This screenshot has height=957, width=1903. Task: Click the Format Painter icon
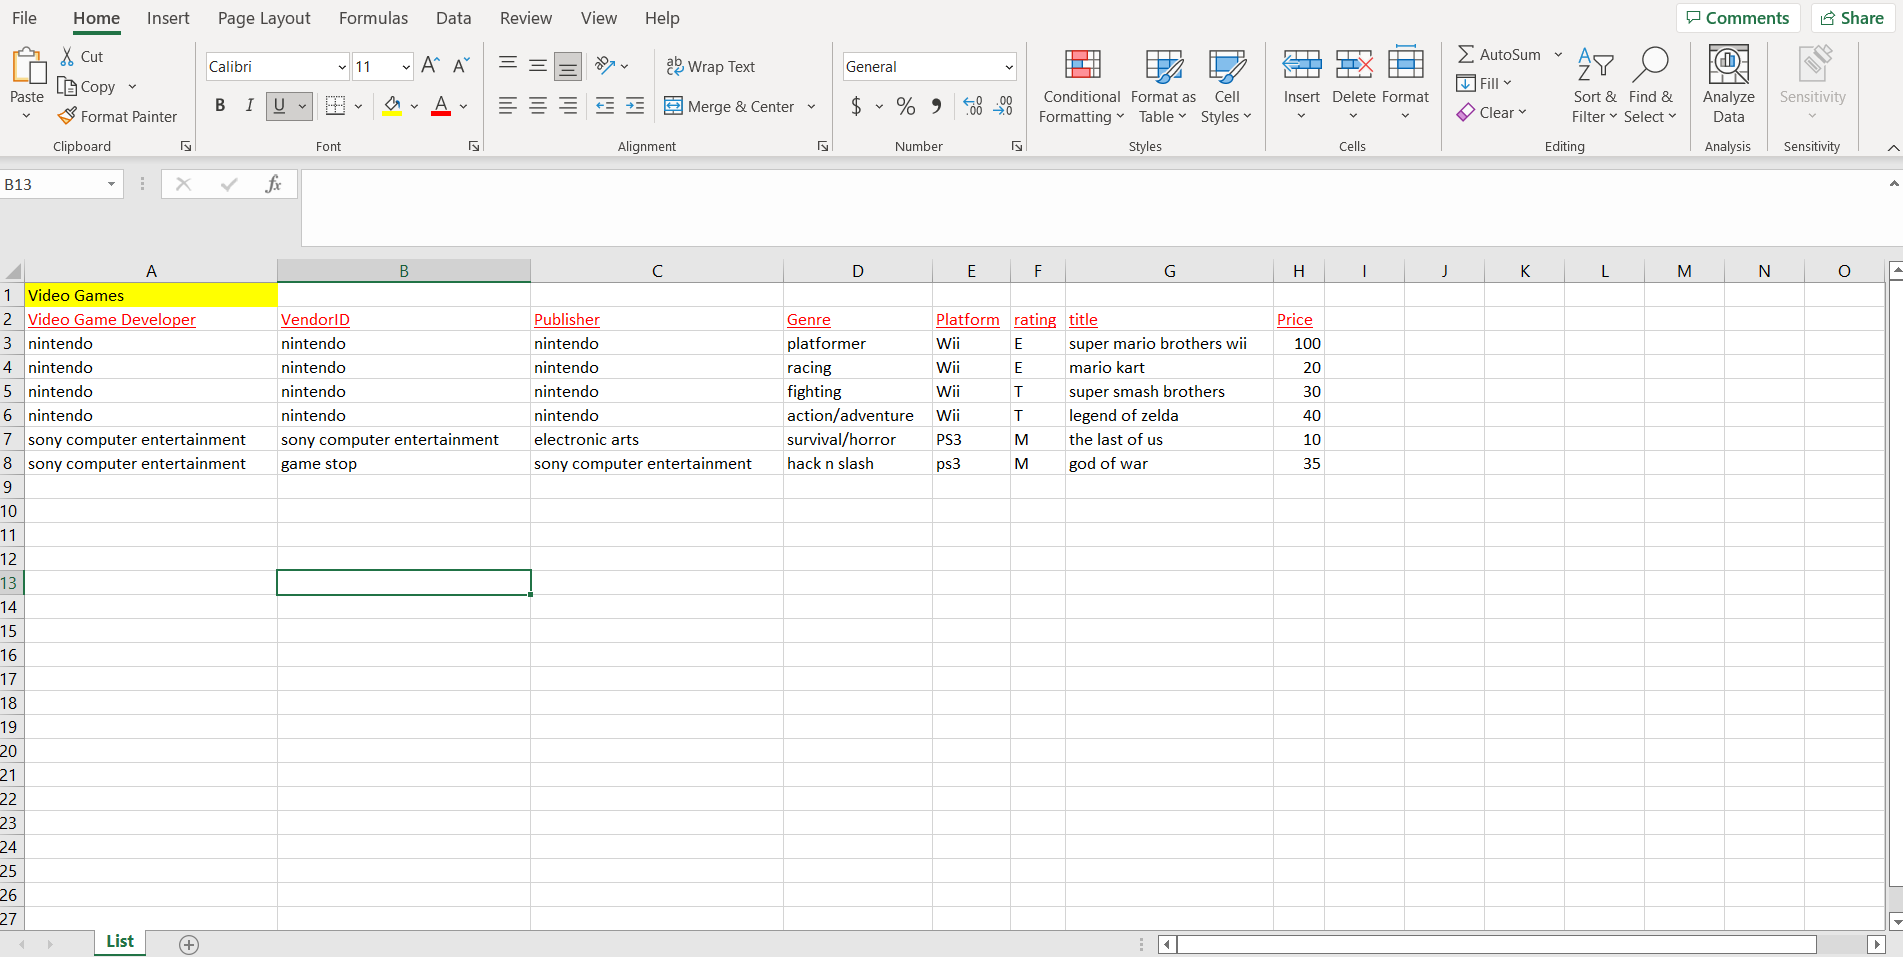click(66, 116)
